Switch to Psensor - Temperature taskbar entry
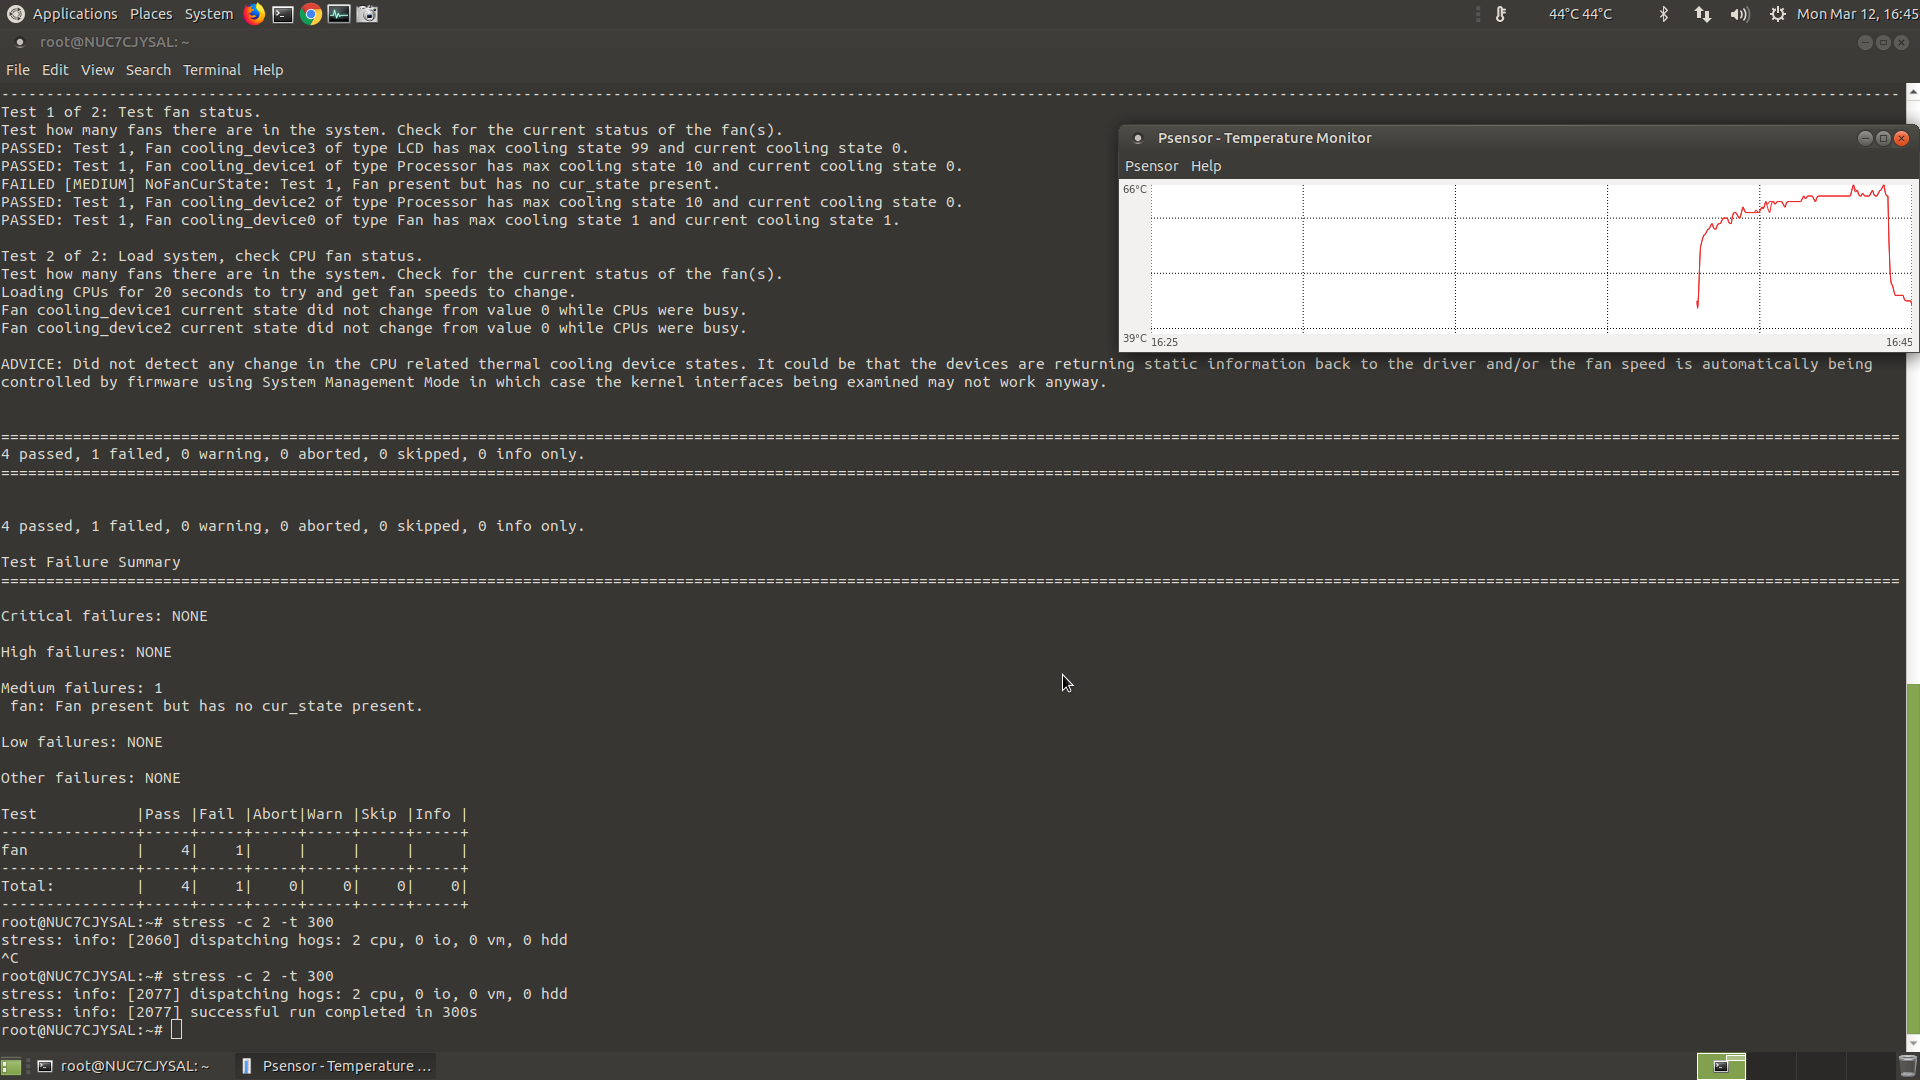 [336, 1066]
